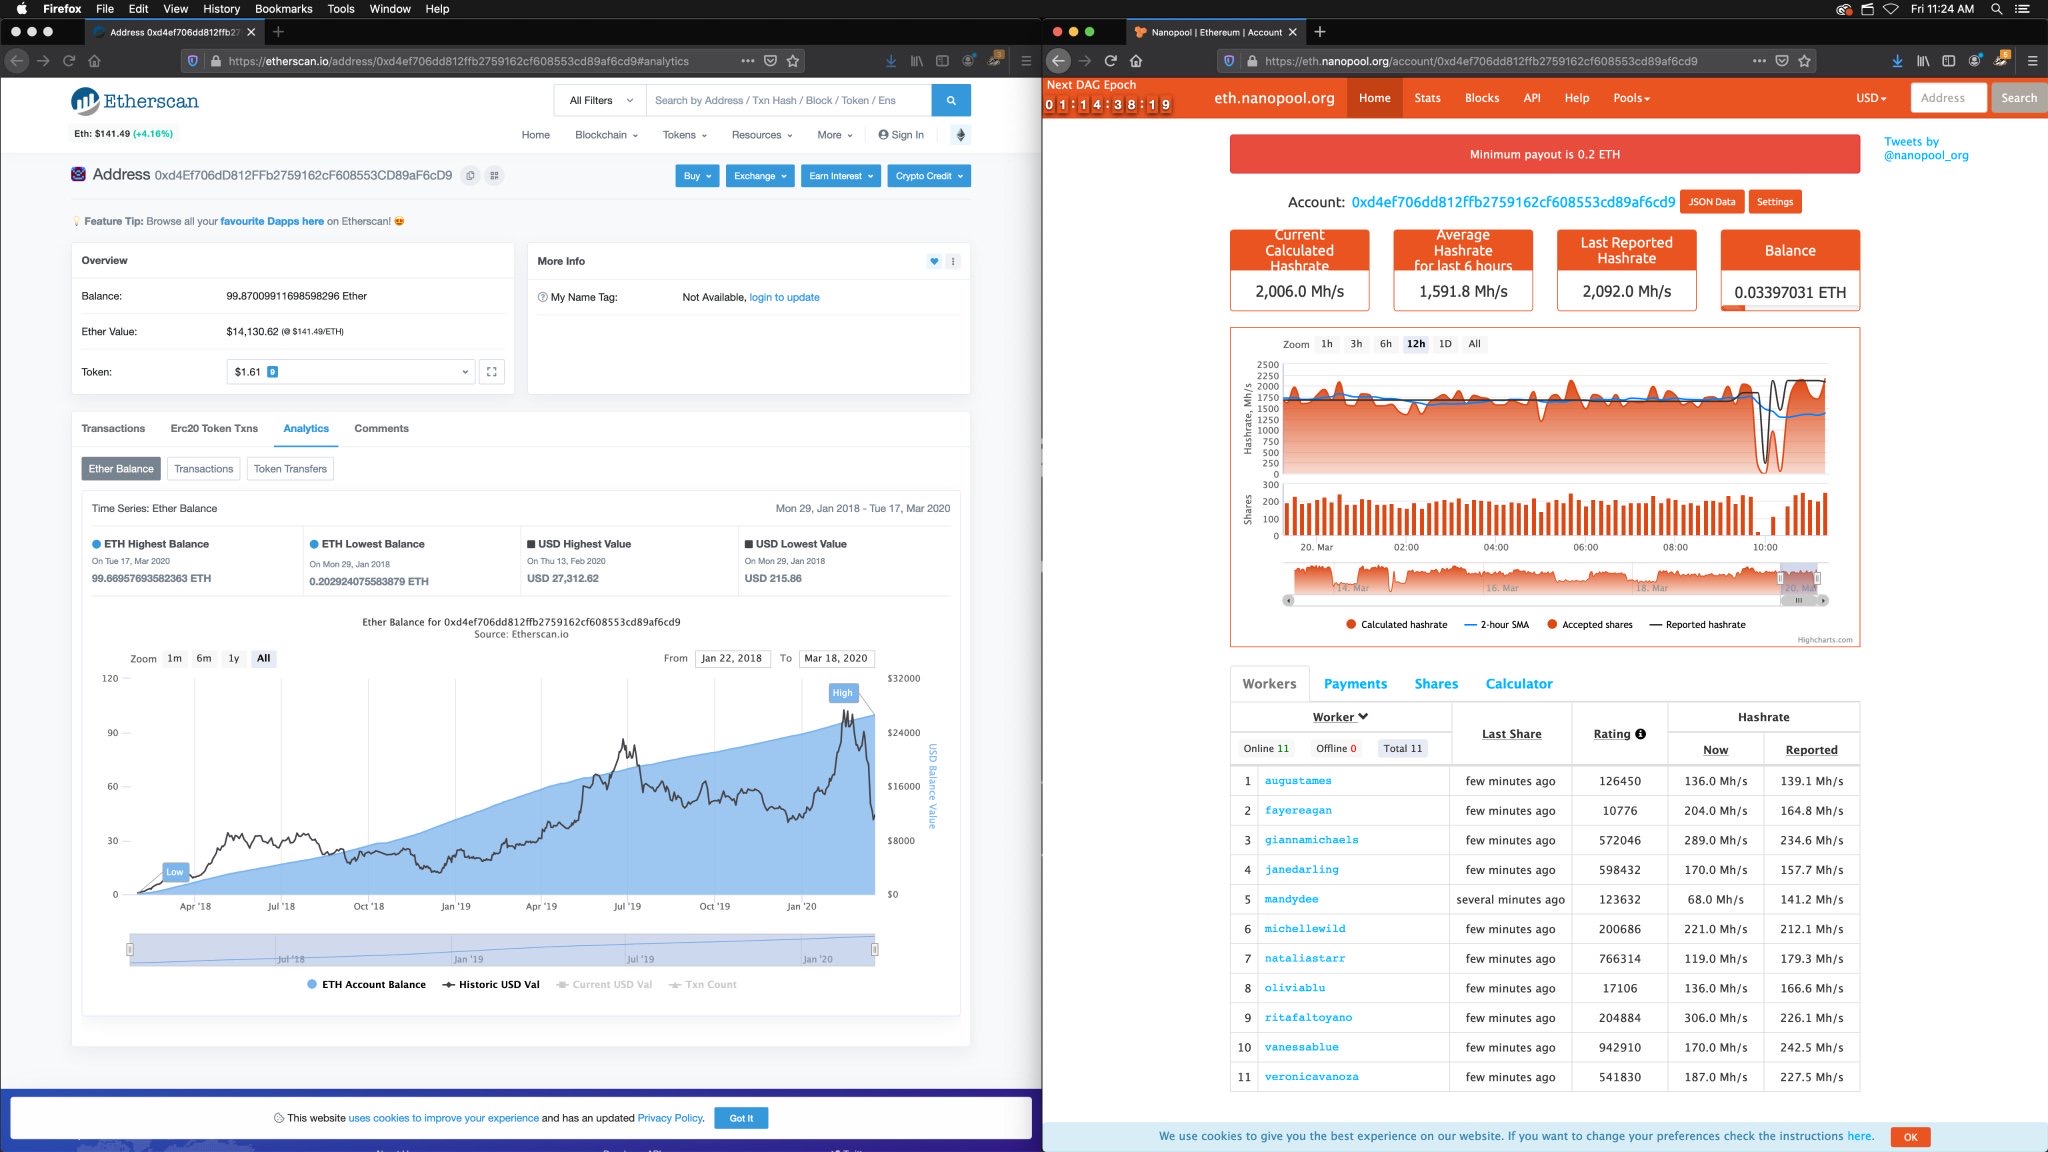Toggle Historic USD Val legend series
The width and height of the screenshot is (2048, 1152).
(490, 985)
